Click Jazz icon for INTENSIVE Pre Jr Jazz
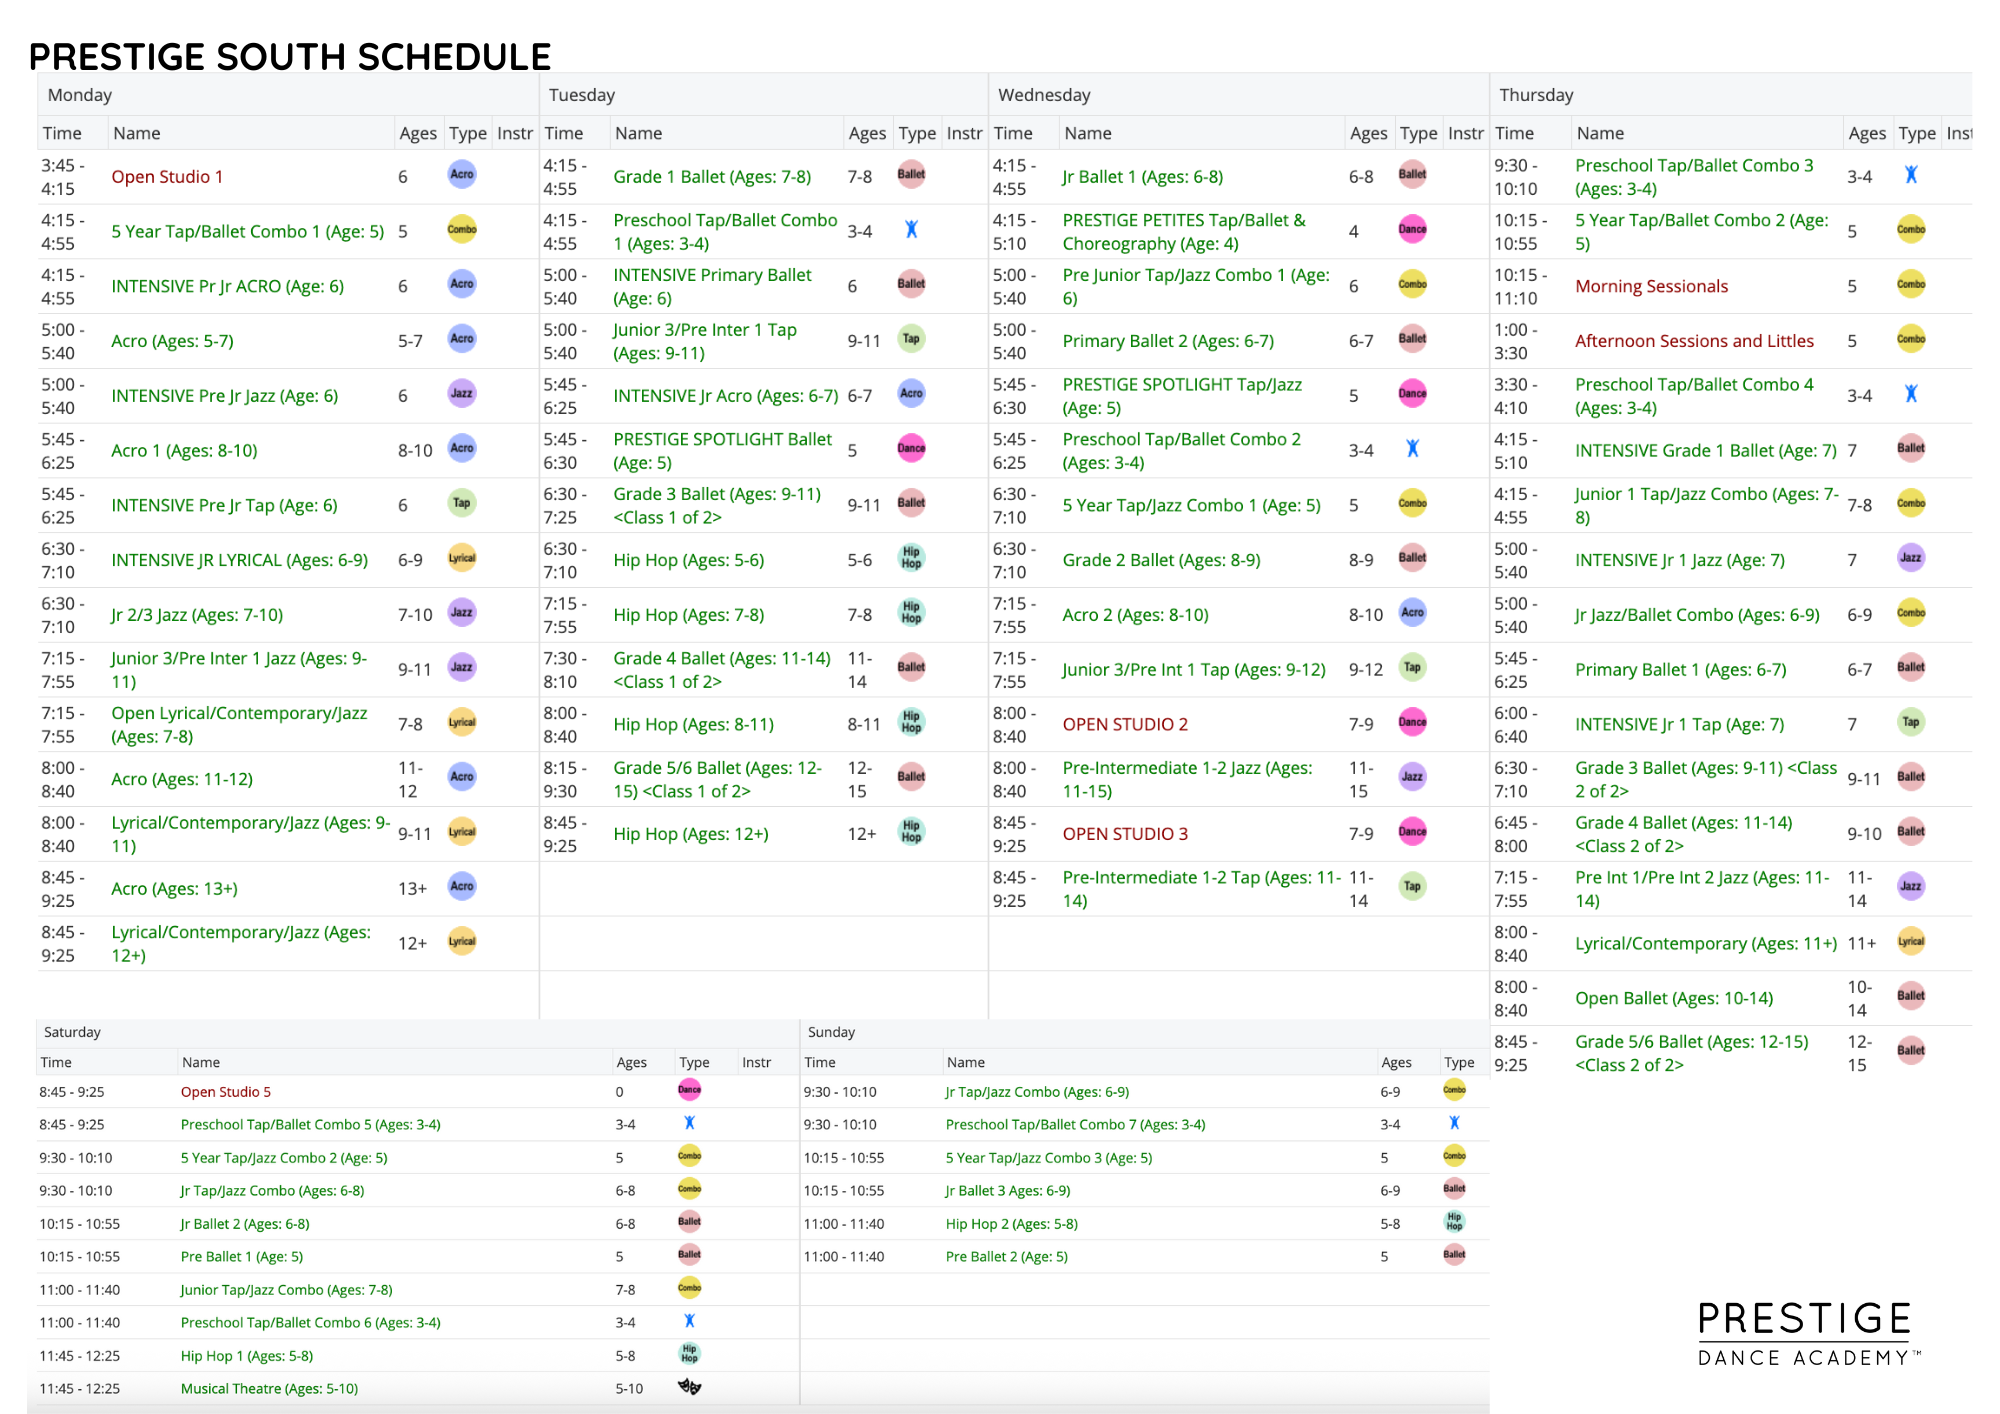 (462, 393)
